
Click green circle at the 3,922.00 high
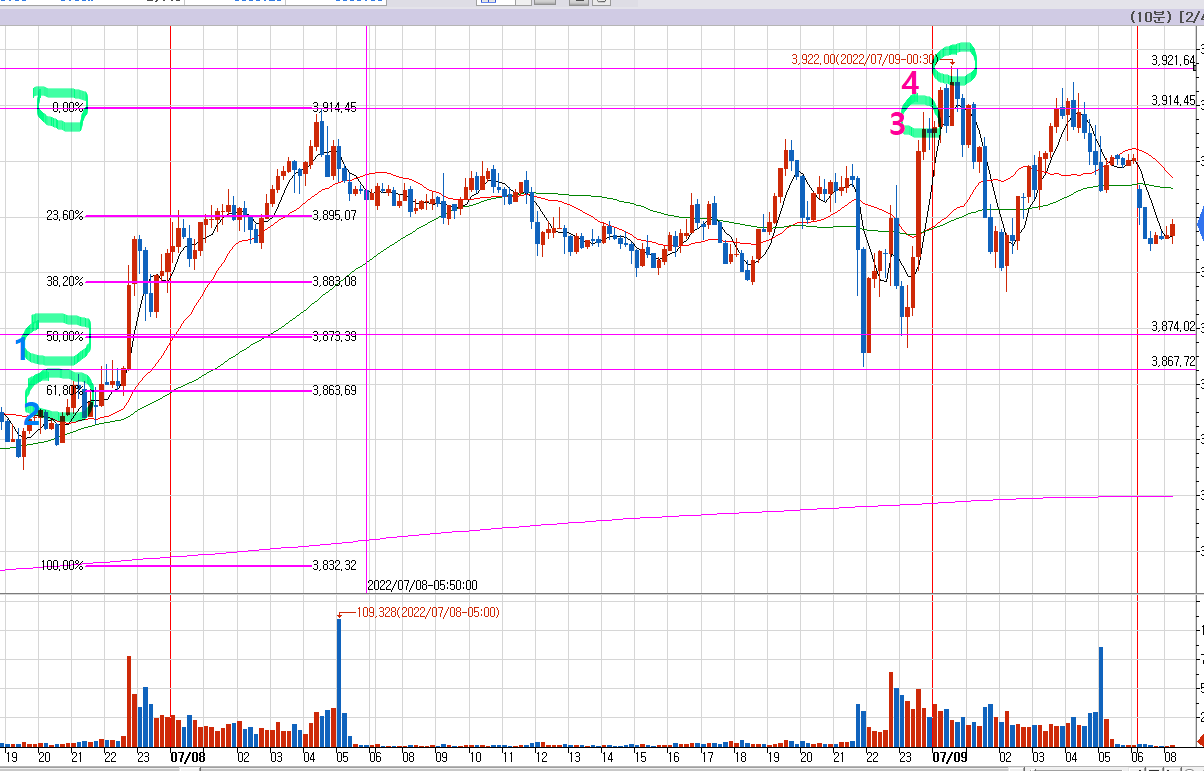pos(954,61)
